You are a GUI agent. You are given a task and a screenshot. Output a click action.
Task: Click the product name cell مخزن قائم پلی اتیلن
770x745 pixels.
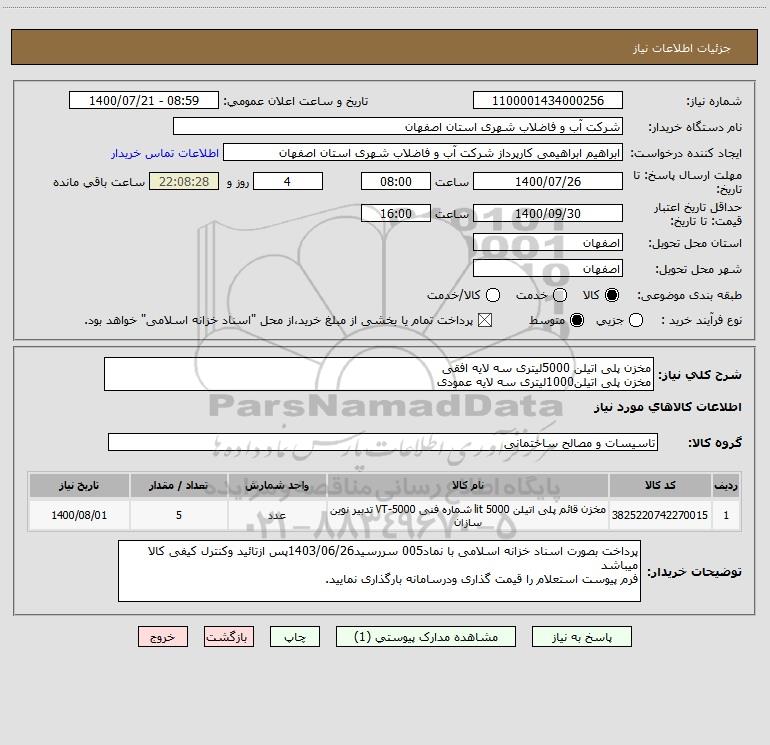[x=468, y=515]
